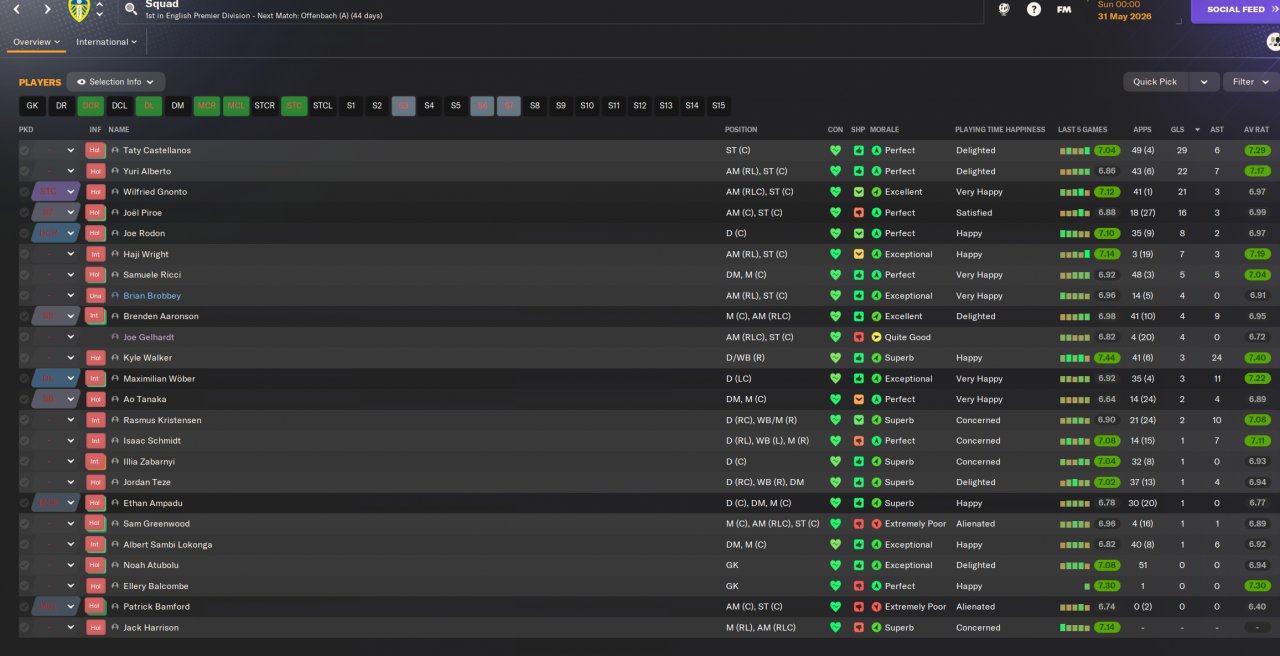The width and height of the screenshot is (1280, 656).
Task: Open the FM menu icon
Action: pyautogui.click(x=1064, y=9)
